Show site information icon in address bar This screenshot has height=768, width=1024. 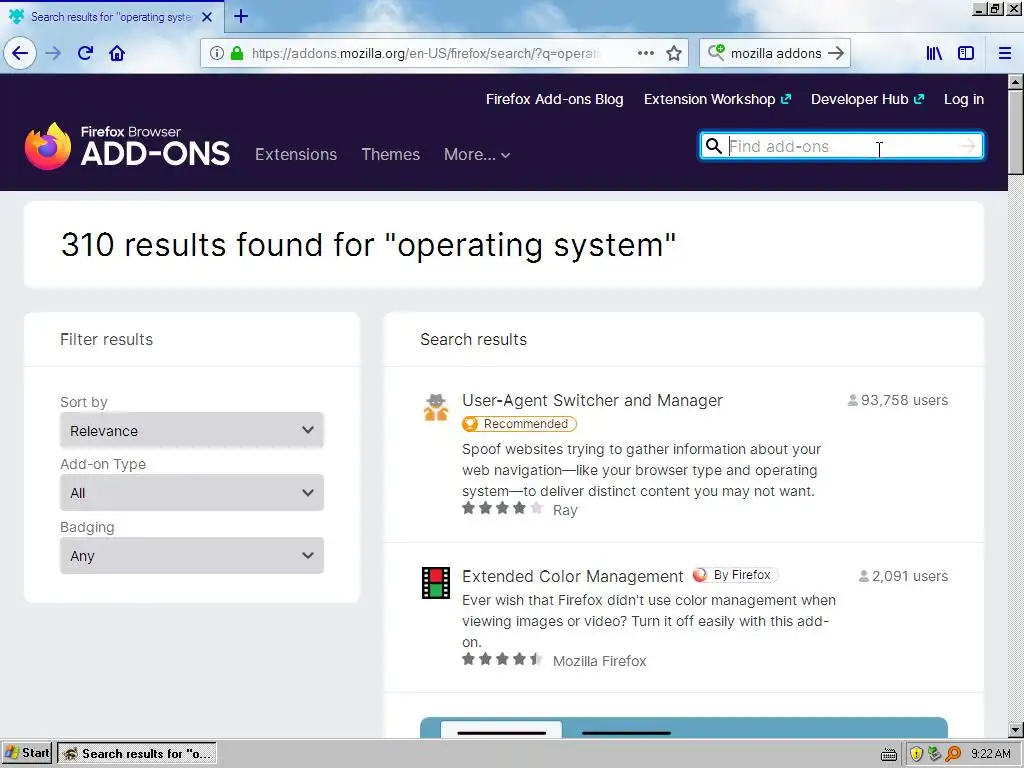click(217, 53)
